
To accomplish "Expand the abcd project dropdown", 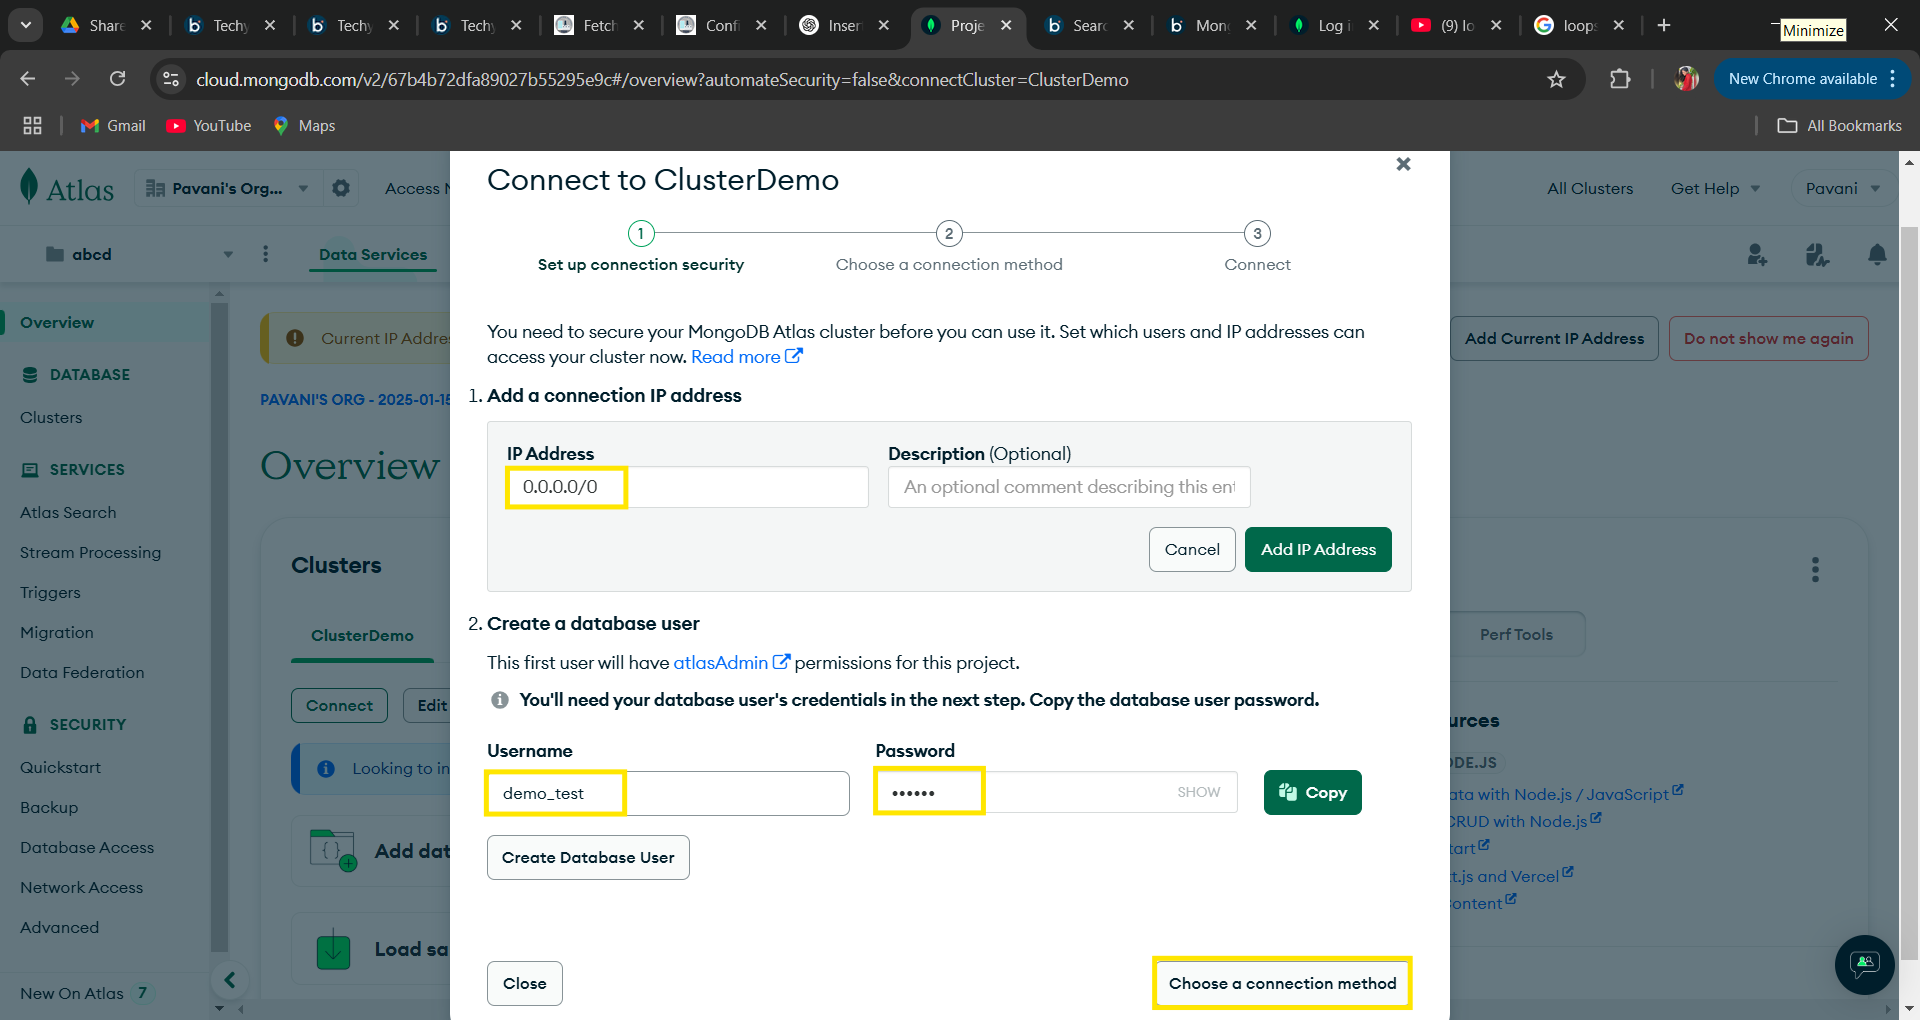I will pos(228,254).
